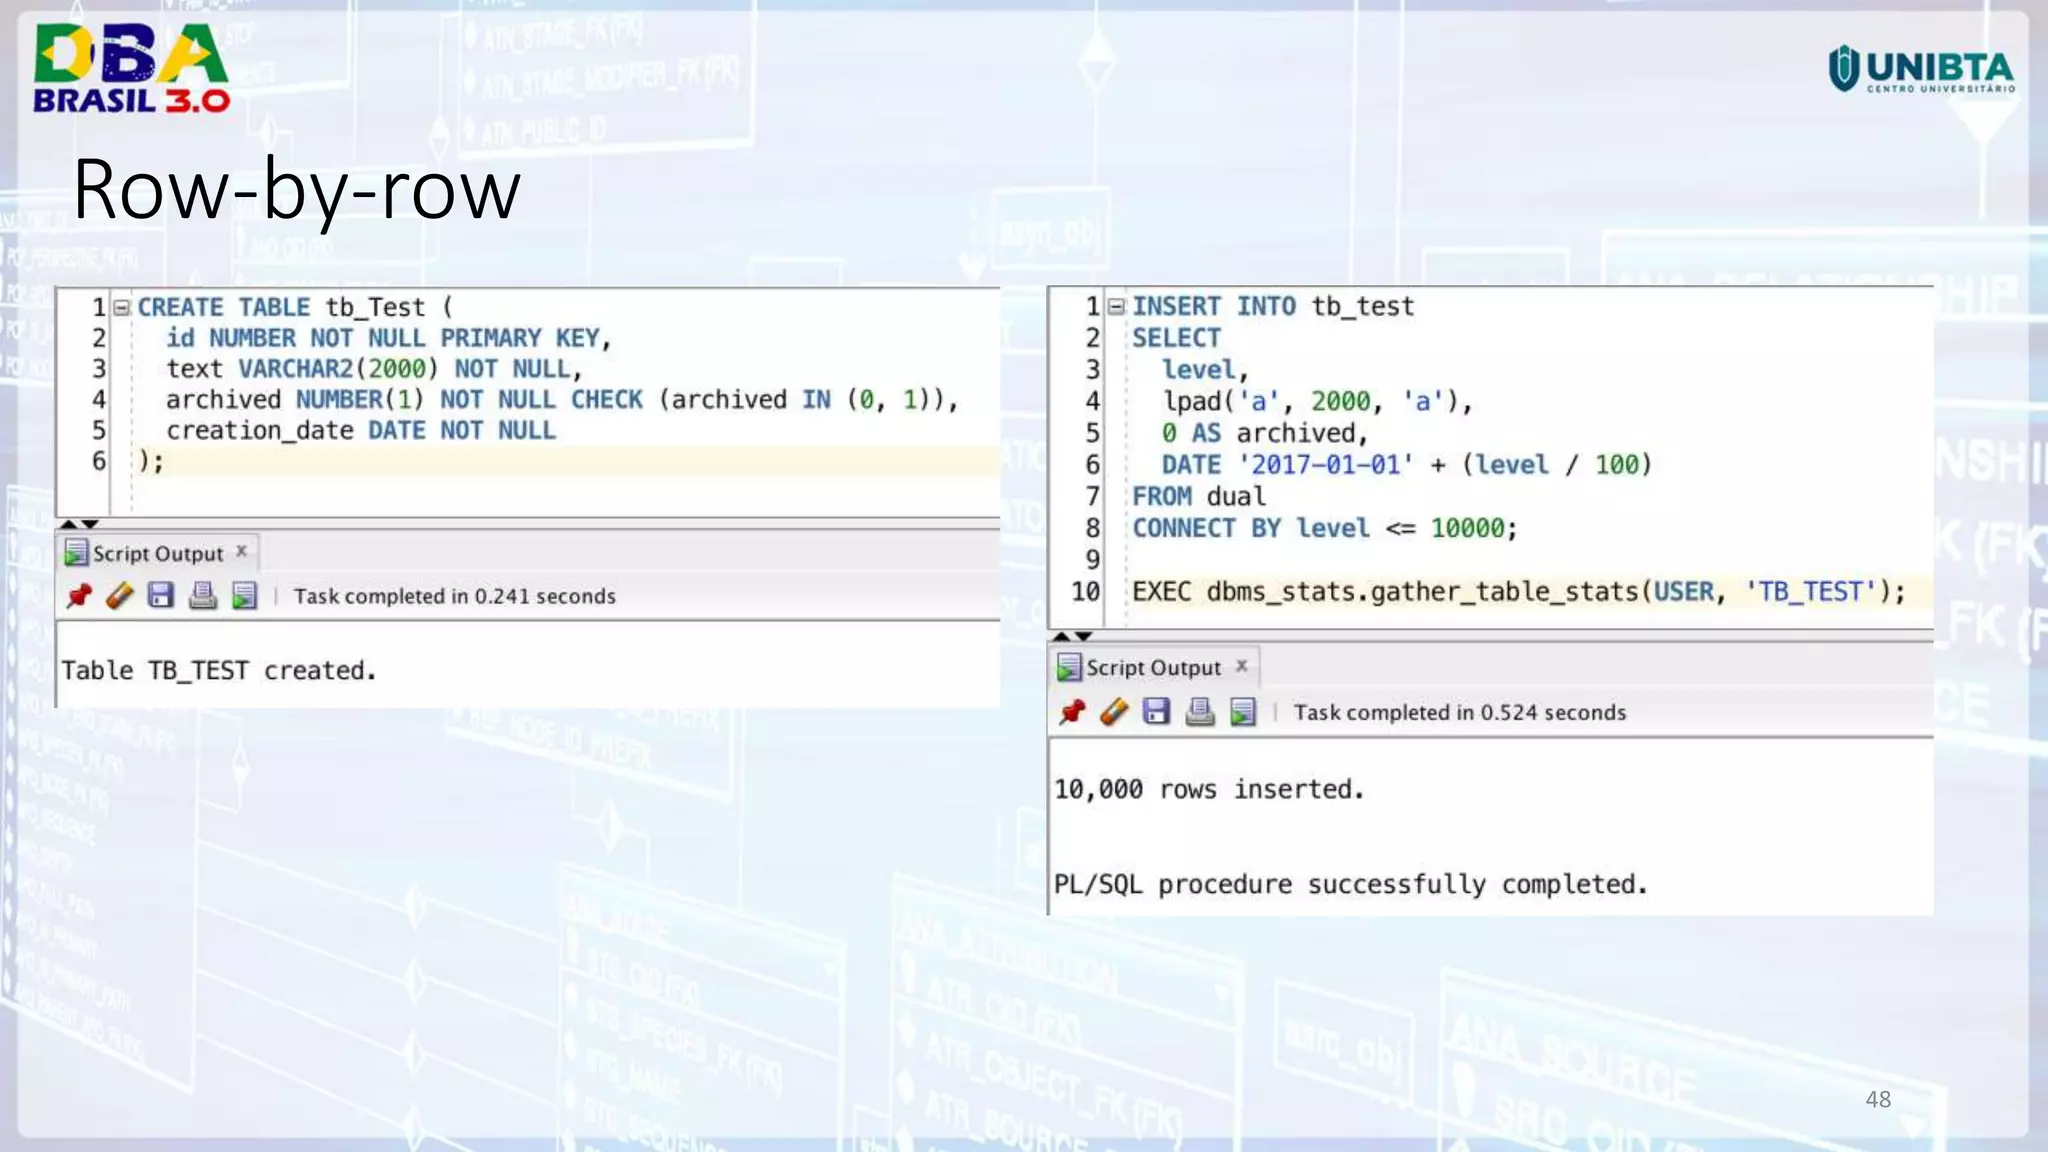Pin the left Script Output panel
Viewport: 2048px width, 1152px height.
coord(79,596)
